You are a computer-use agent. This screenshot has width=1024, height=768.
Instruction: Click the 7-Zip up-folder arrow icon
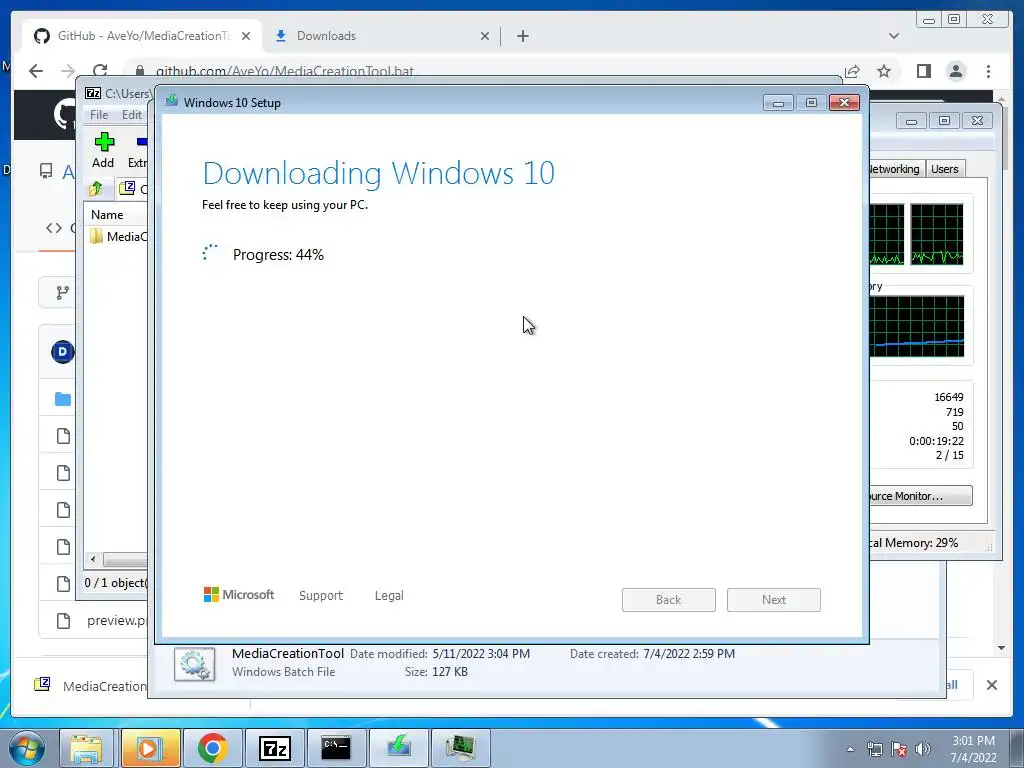[x=96, y=189]
